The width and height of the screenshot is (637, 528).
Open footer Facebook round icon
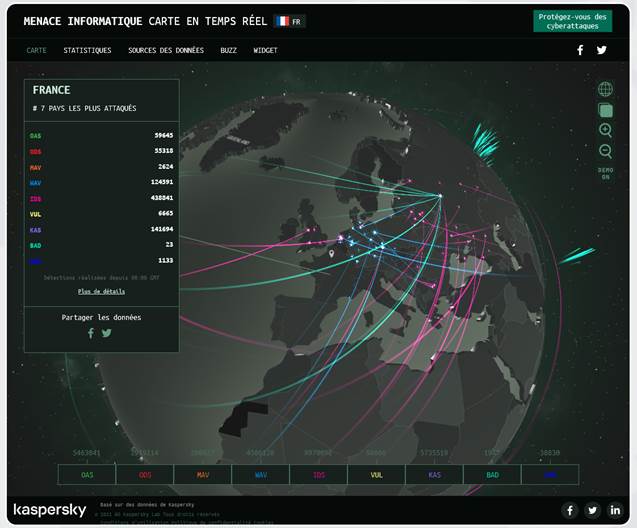(570, 510)
